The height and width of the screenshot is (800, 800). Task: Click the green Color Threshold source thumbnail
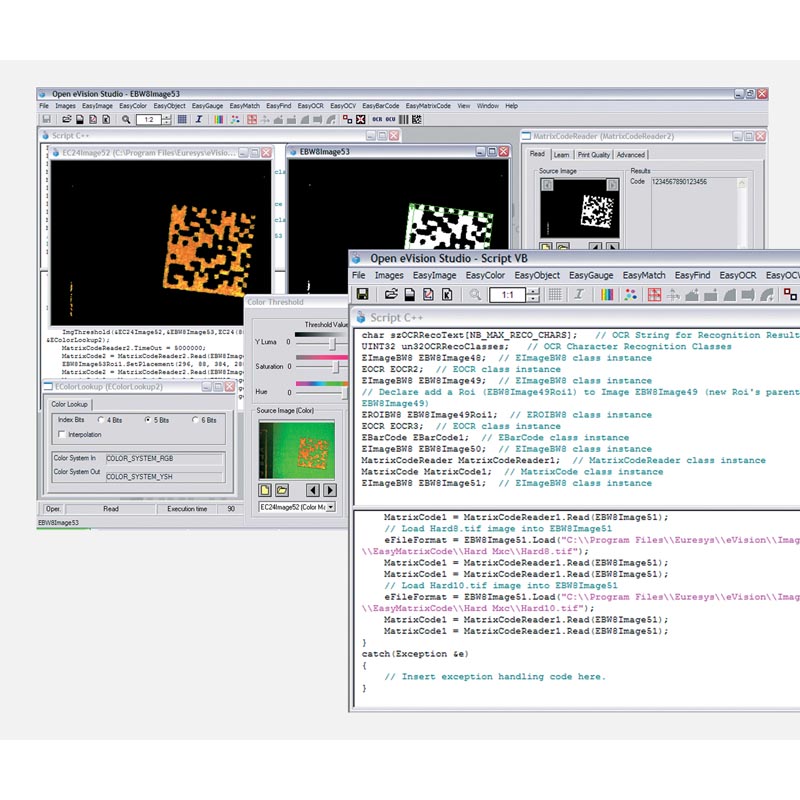point(297,449)
